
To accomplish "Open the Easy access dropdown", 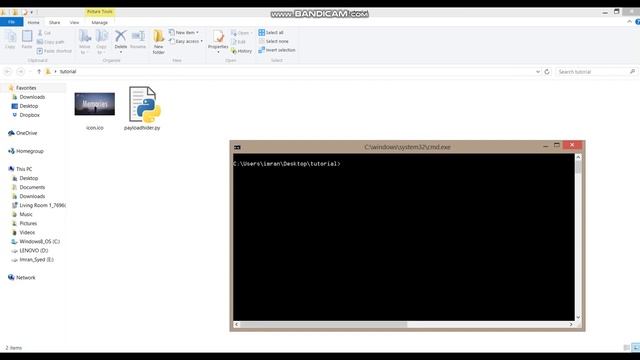I will (186, 41).
